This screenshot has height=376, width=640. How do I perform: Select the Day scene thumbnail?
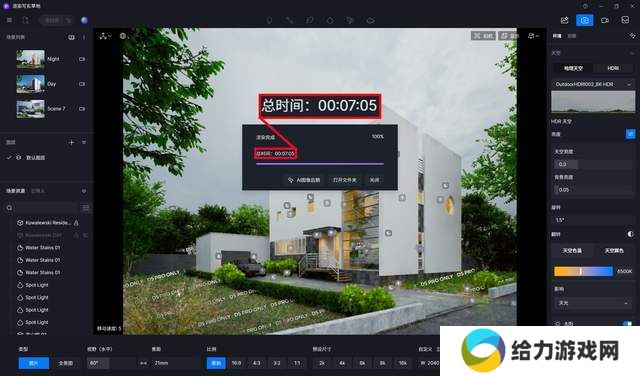30,84
